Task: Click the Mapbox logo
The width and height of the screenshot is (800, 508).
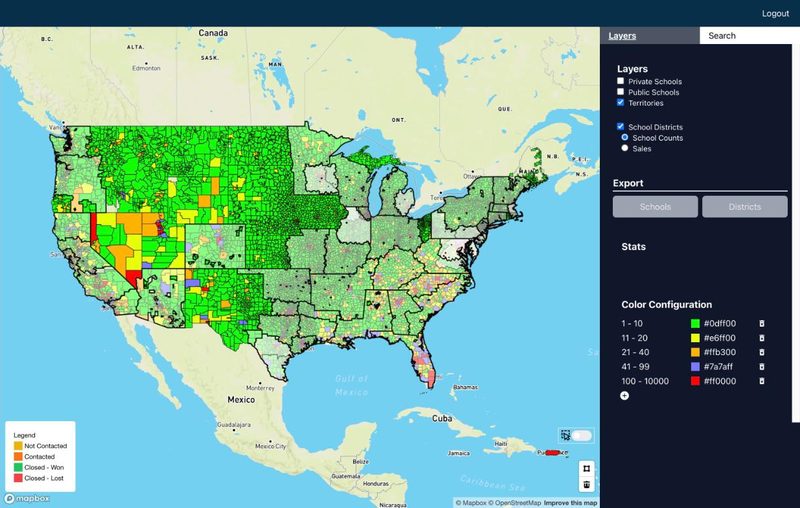Action: [27, 498]
